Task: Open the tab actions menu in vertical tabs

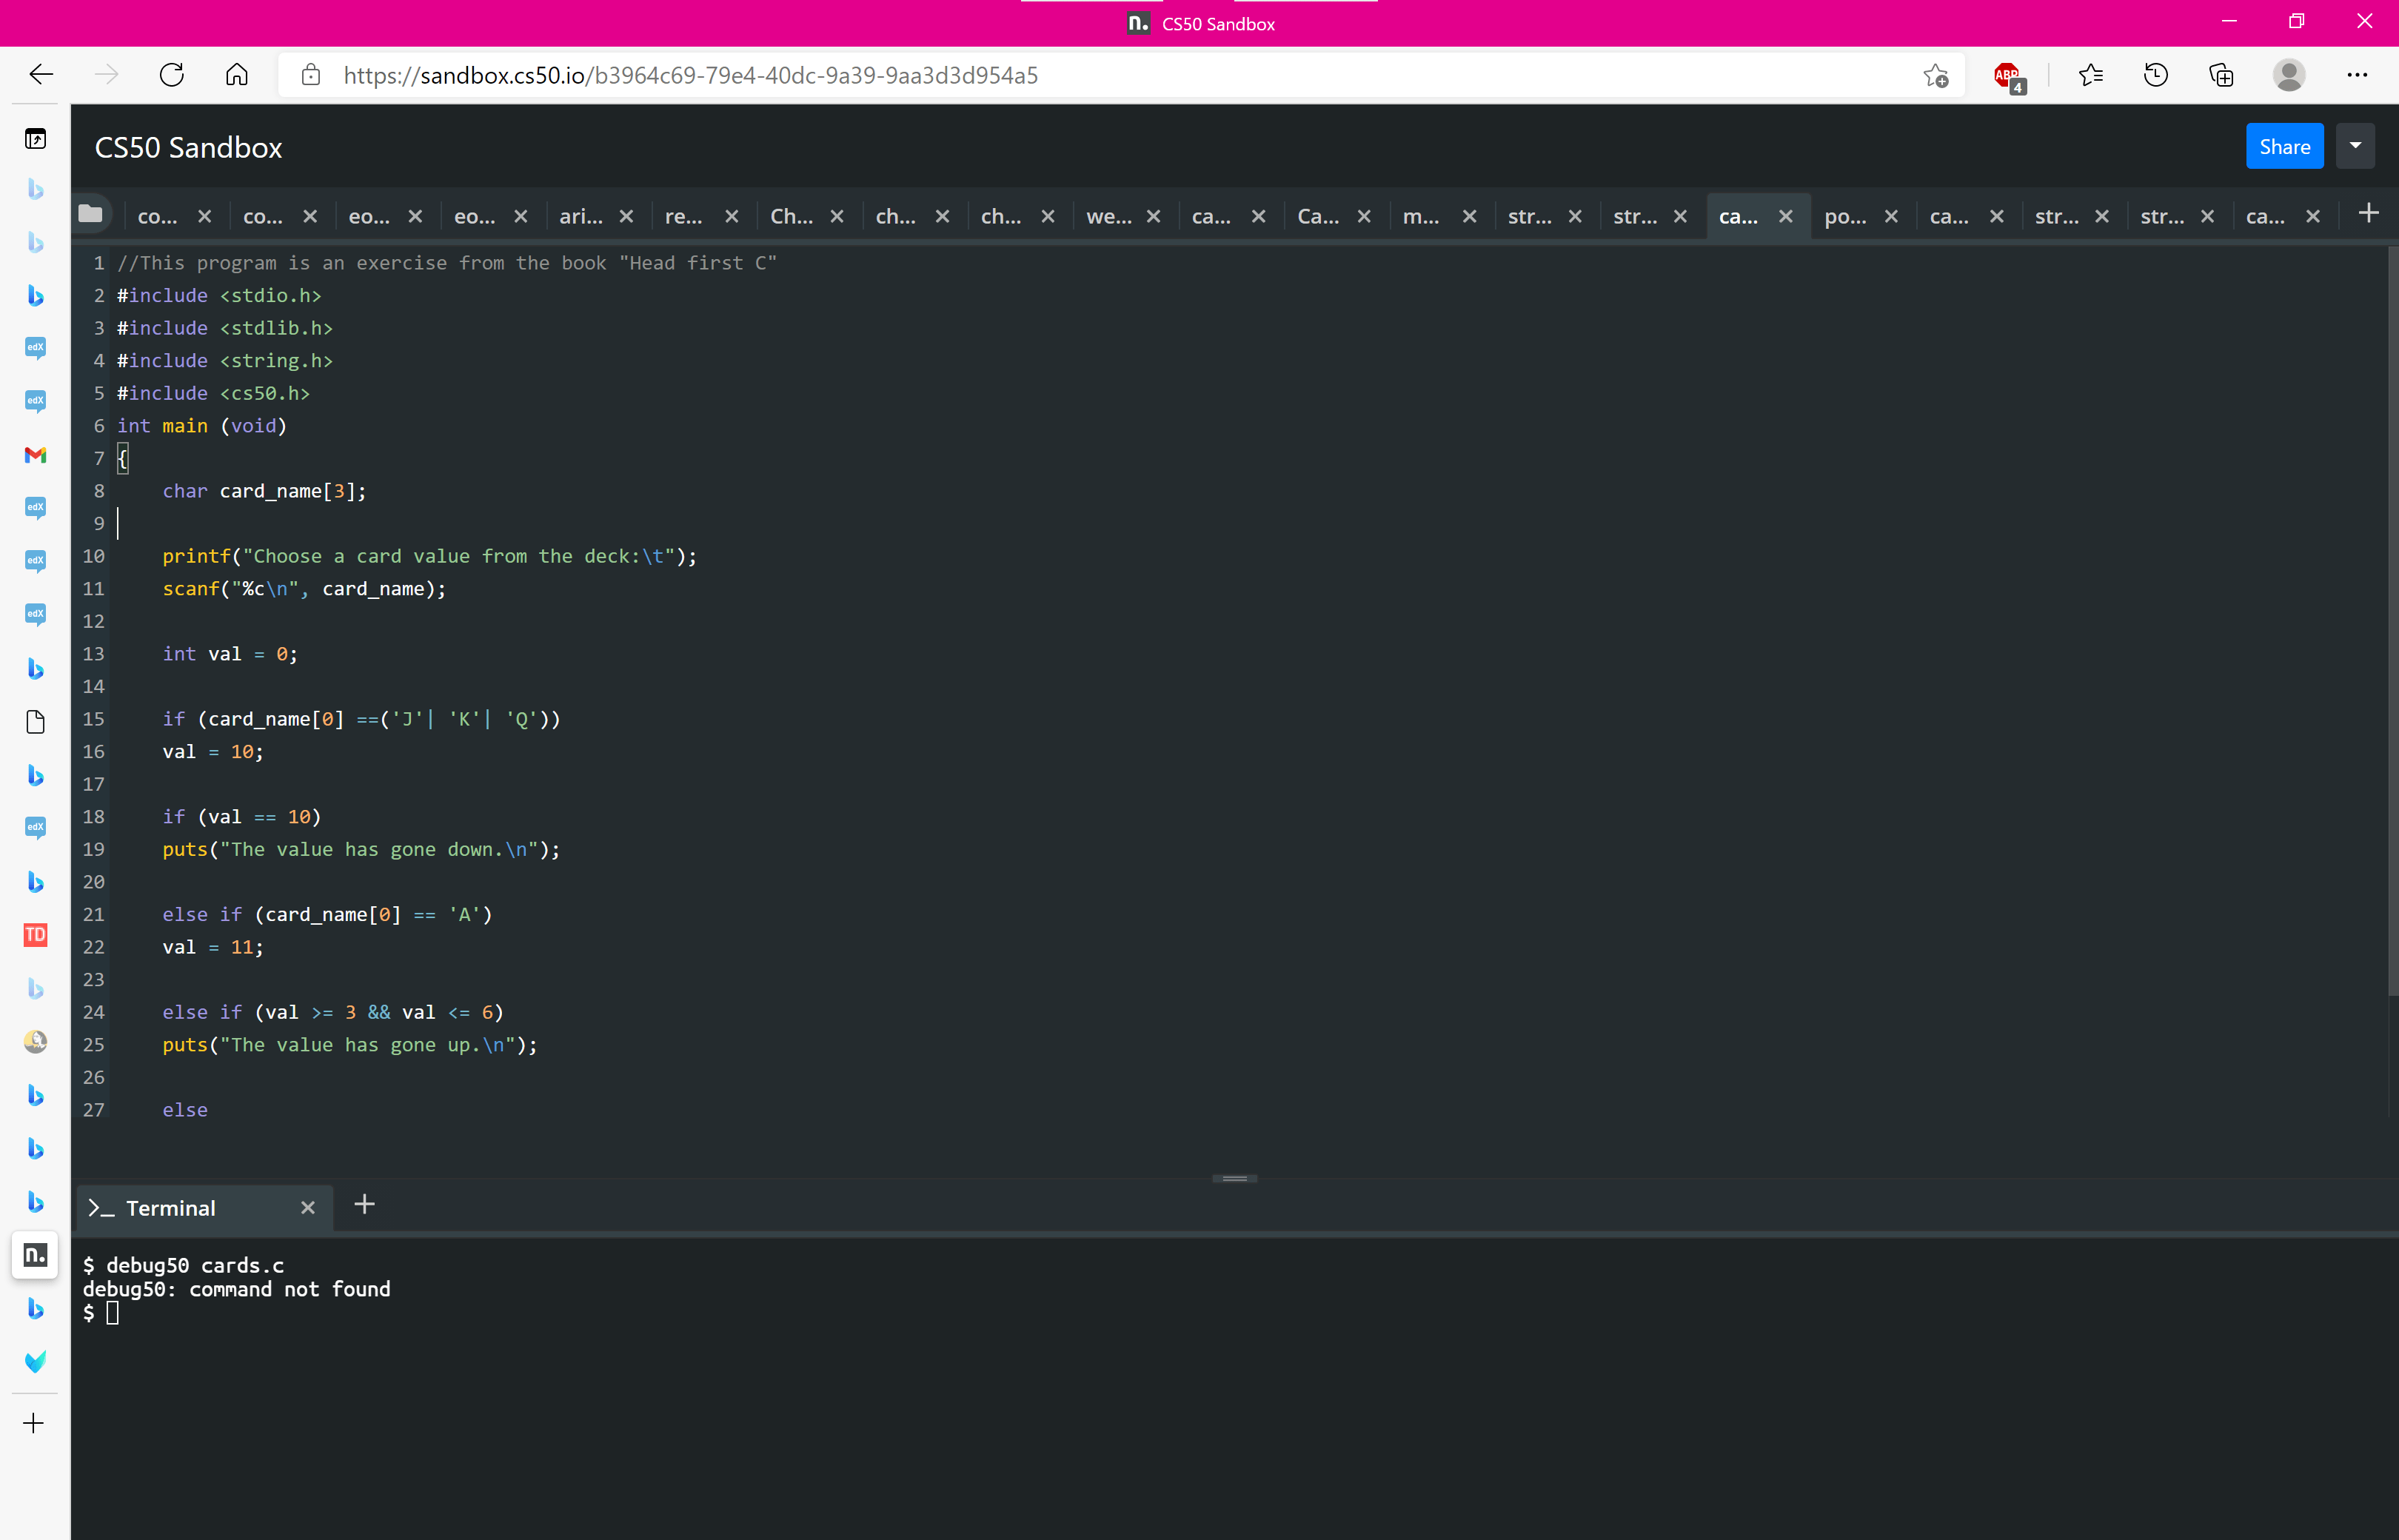Action: [35, 139]
